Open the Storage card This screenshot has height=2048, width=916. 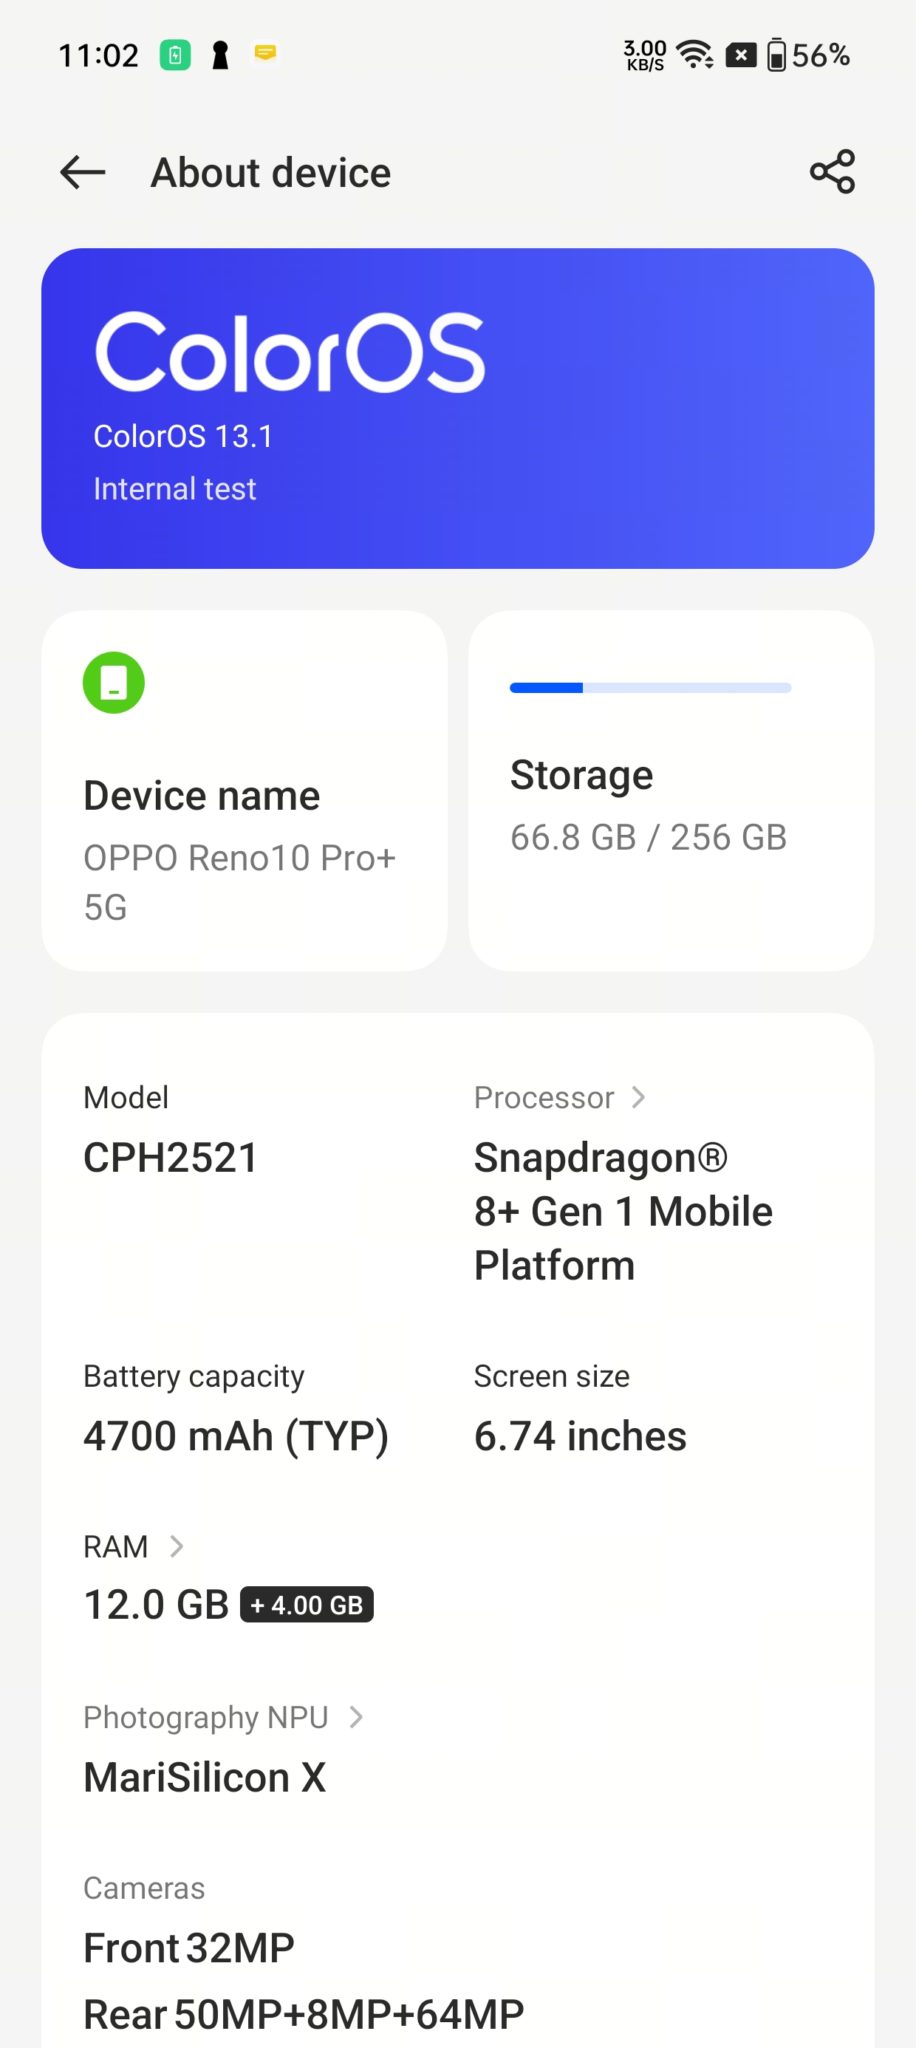pyautogui.click(x=671, y=791)
